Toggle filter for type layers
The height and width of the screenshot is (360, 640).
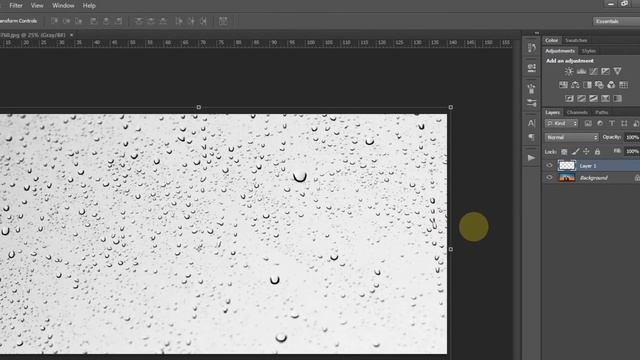point(612,123)
